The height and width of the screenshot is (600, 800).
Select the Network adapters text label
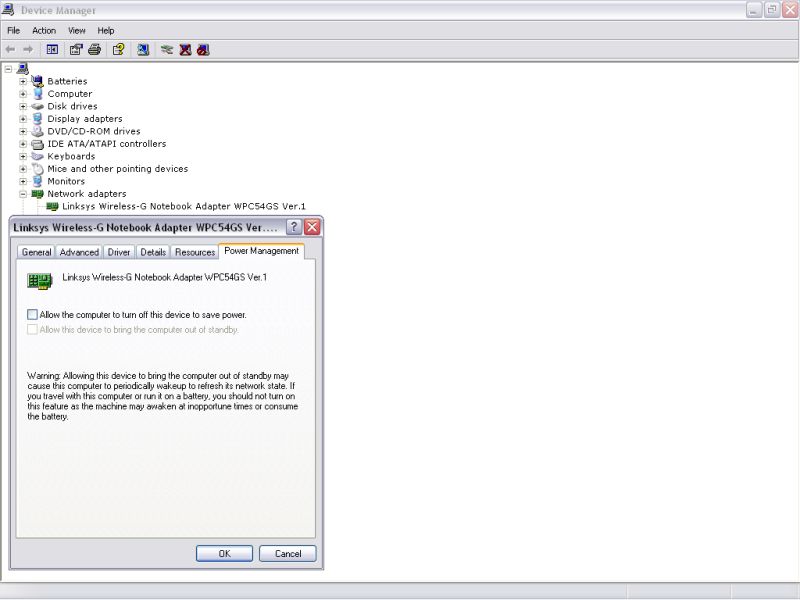pyautogui.click(x=87, y=194)
